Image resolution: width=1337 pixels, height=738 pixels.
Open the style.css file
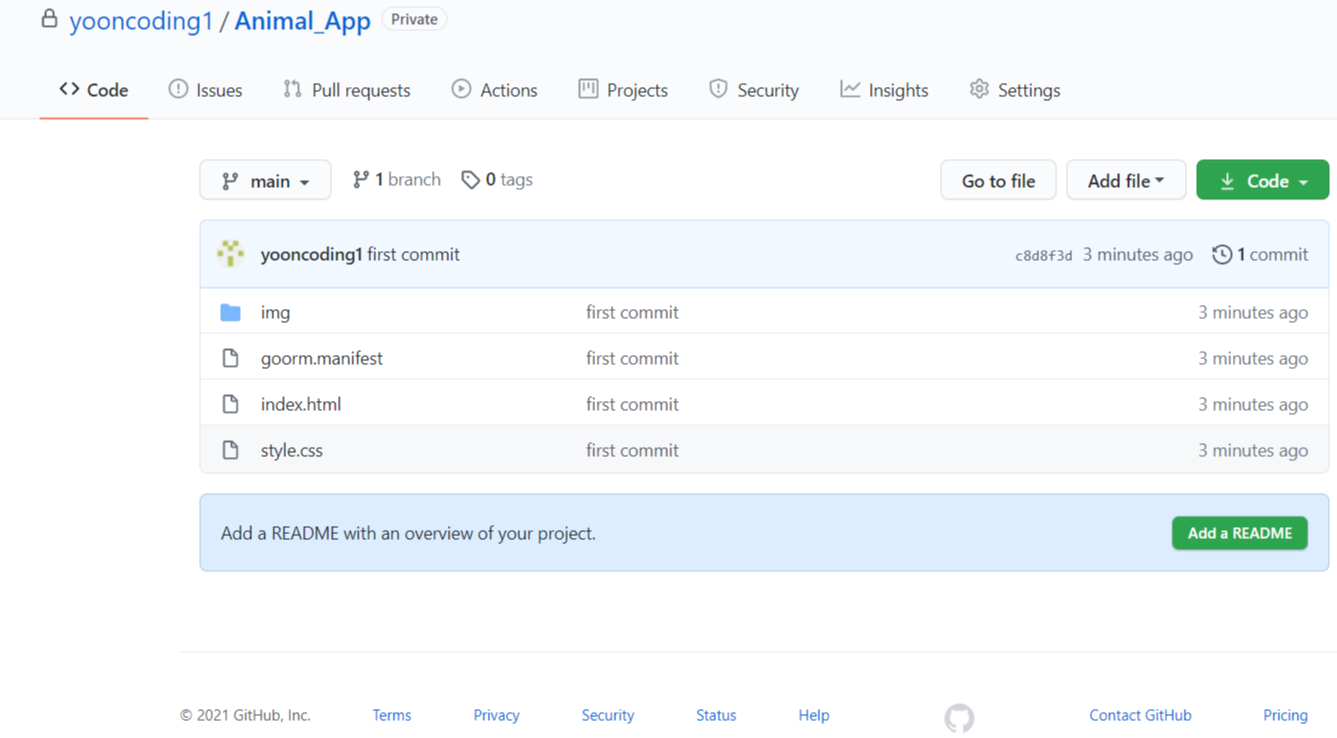click(292, 450)
